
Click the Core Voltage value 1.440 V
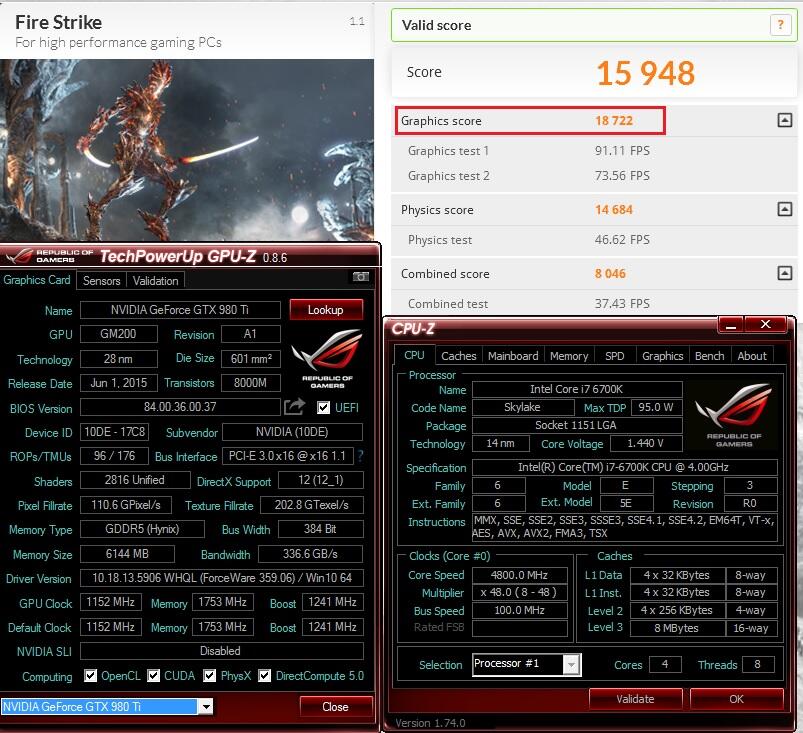pos(646,444)
